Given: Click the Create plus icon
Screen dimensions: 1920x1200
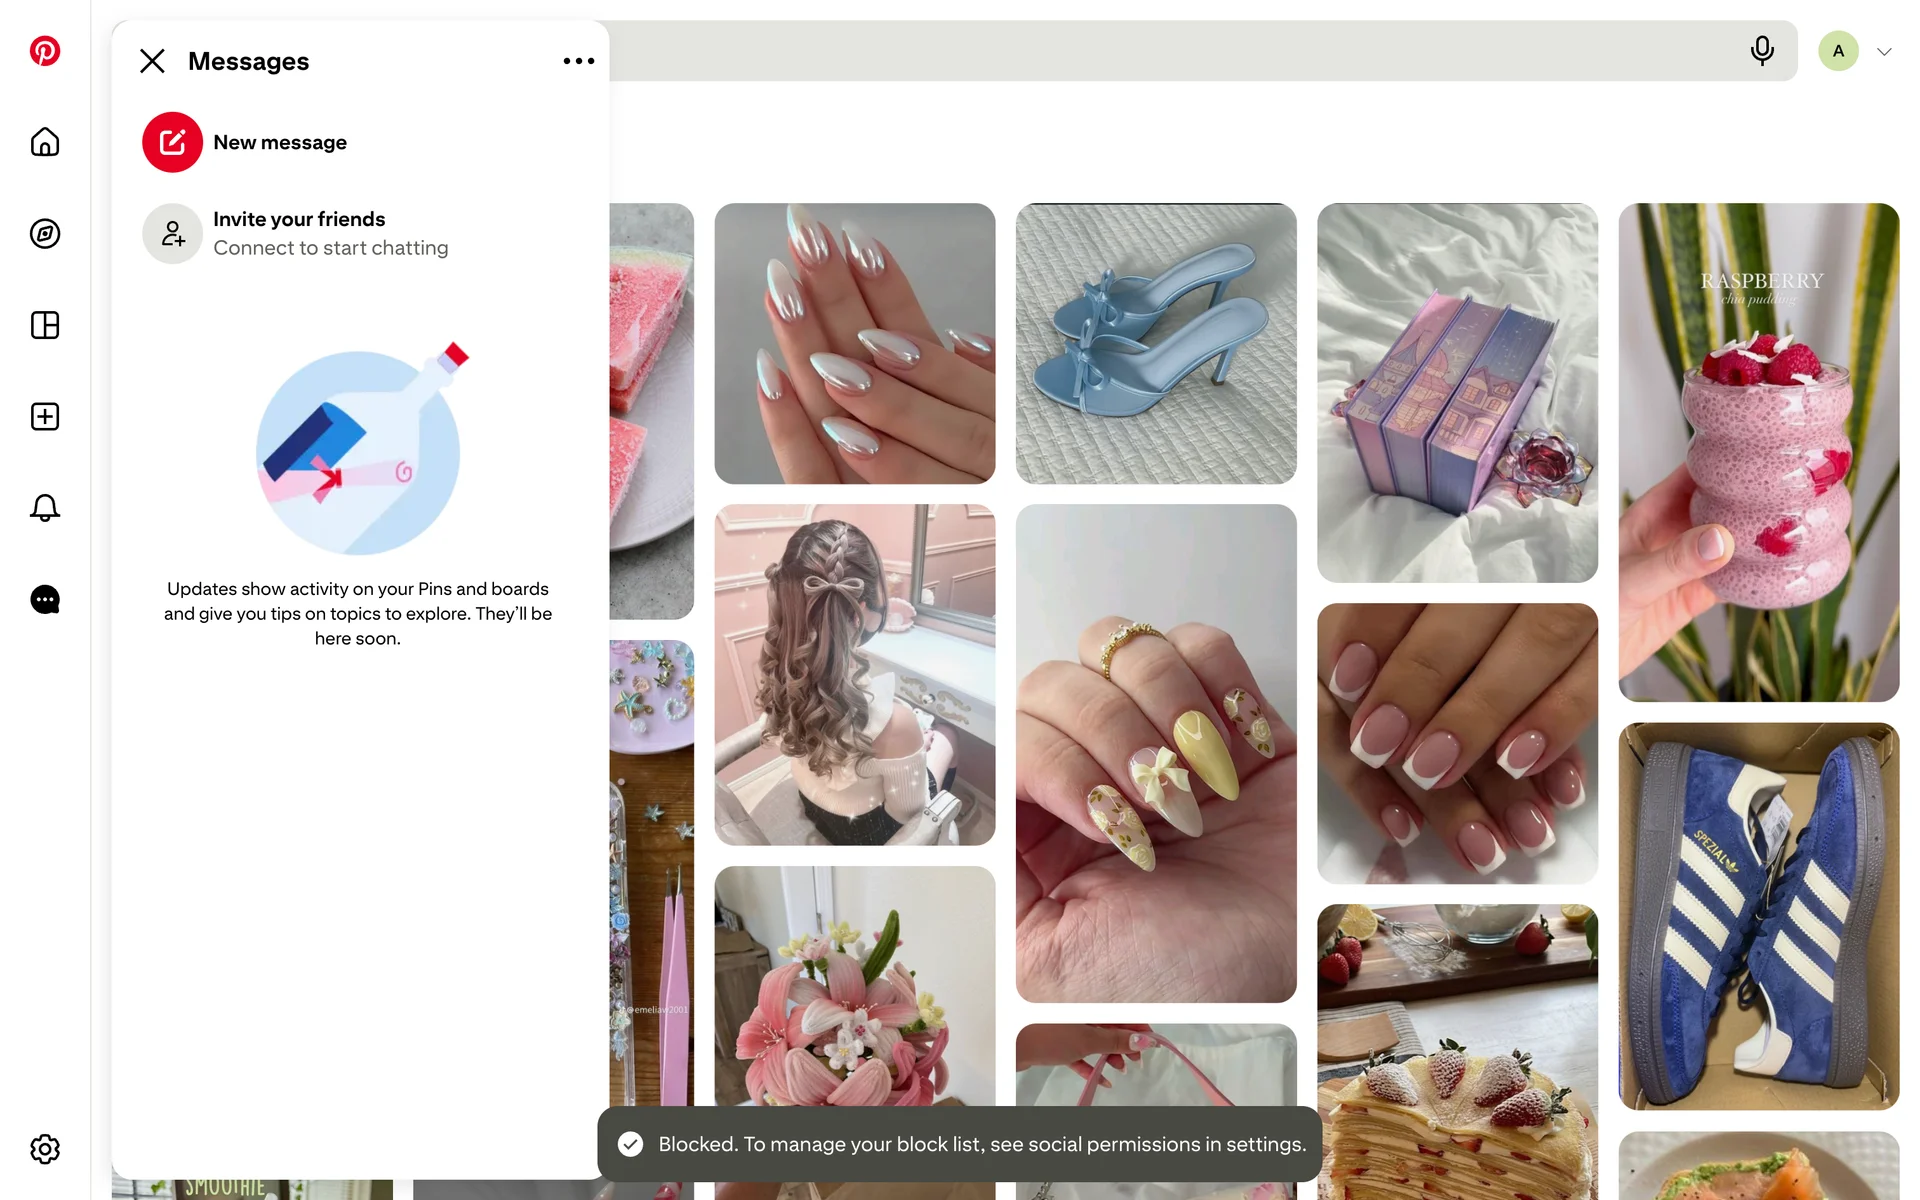Looking at the screenshot, I should [45, 417].
